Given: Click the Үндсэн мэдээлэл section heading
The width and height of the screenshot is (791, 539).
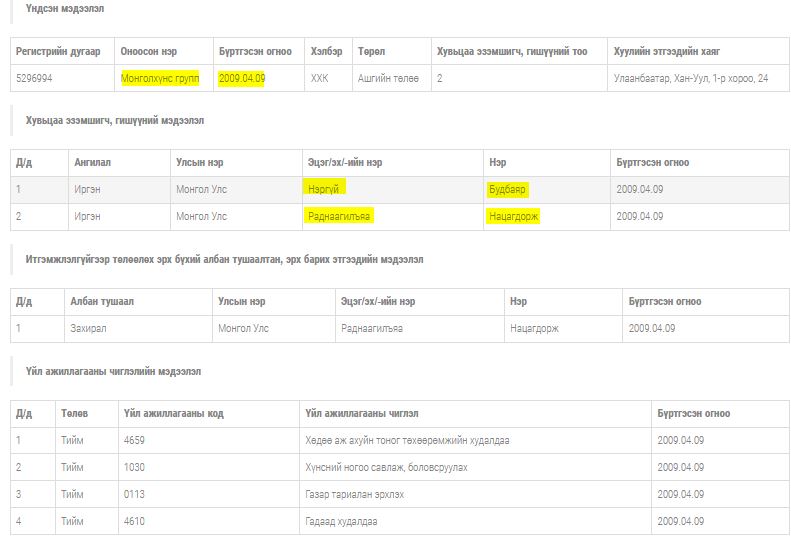Looking at the screenshot, I should 64,9.
